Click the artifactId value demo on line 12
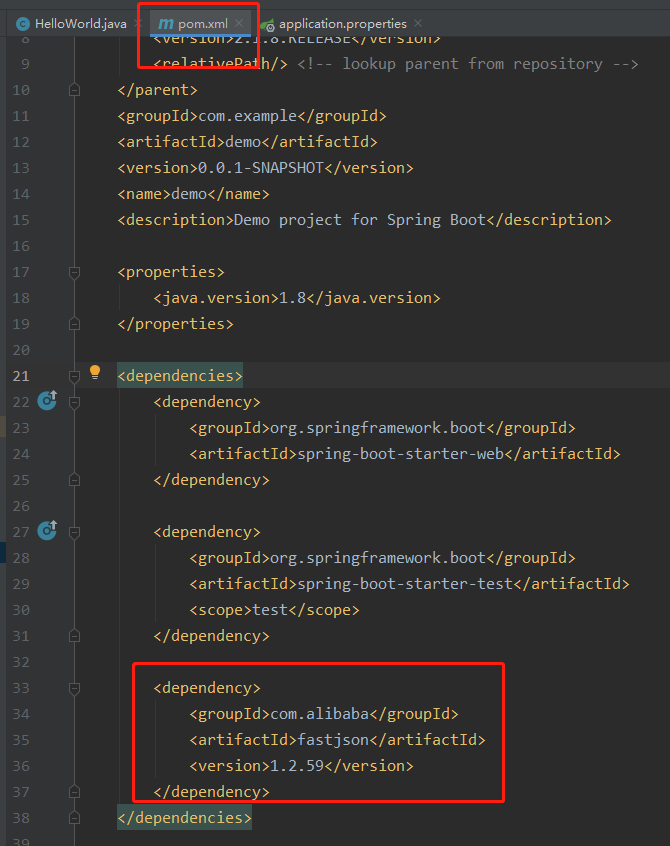 click(x=243, y=142)
